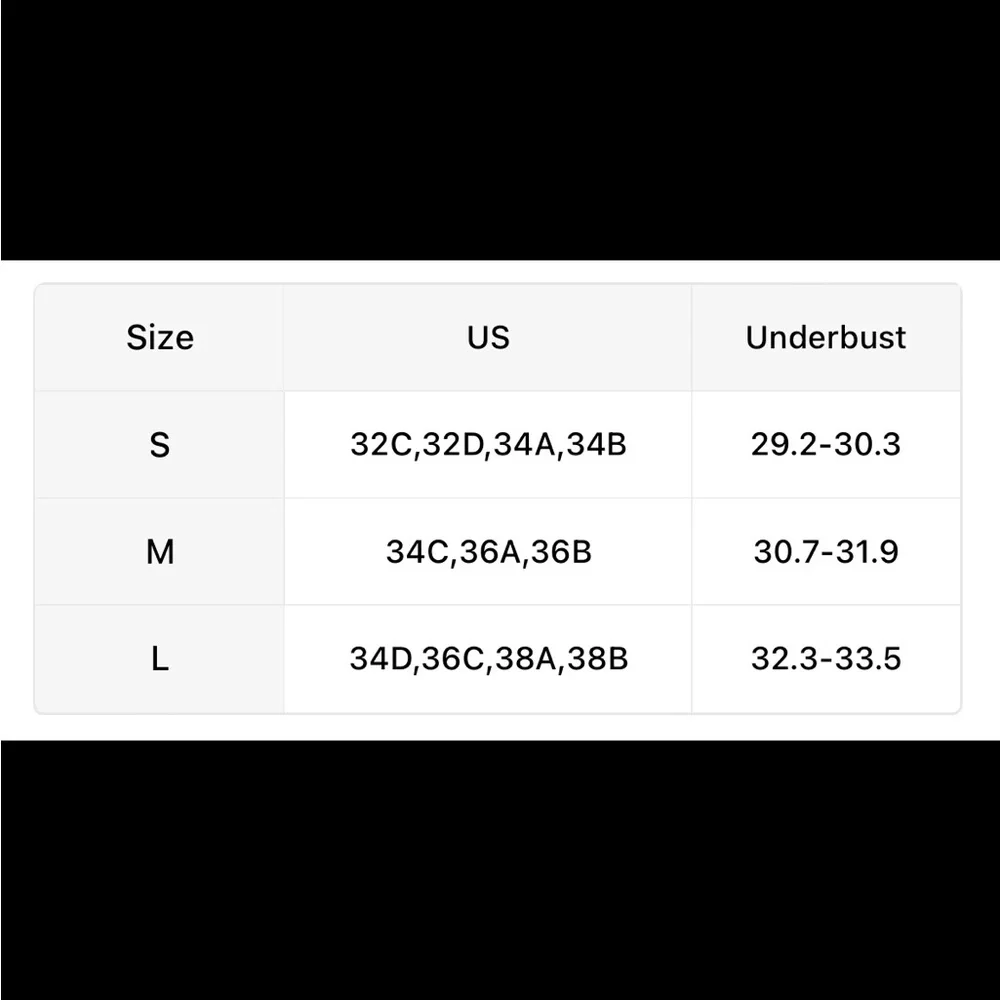1000x1000 pixels.
Task: Click the black area below the table
Action: coord(500,870)
